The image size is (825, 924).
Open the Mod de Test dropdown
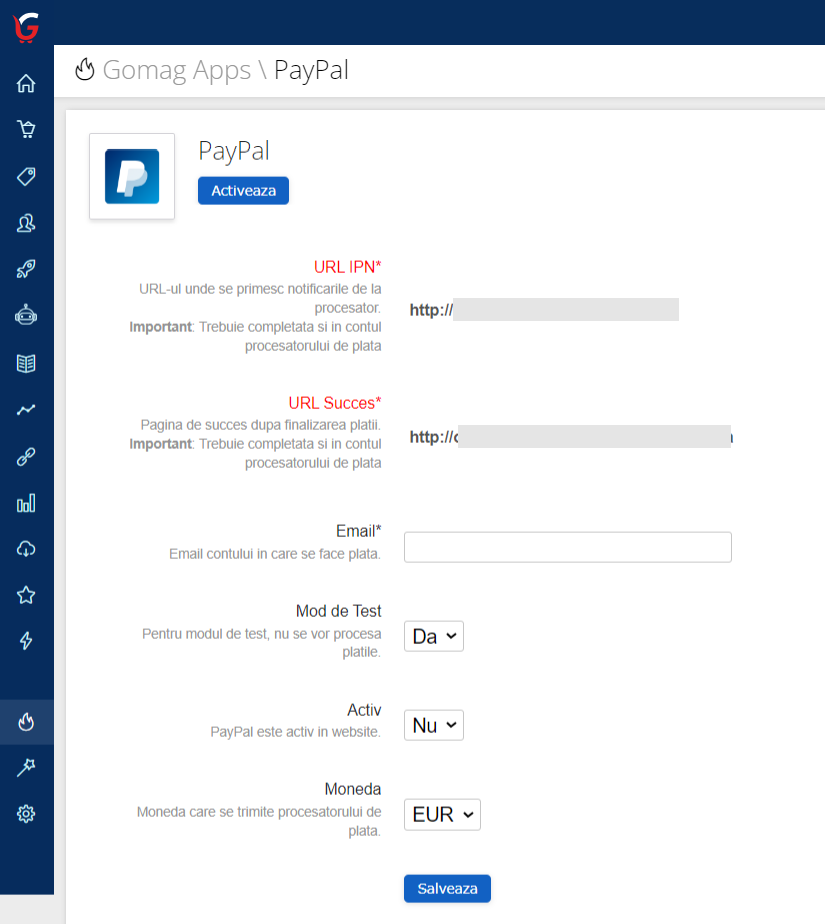tap(433, 636)
